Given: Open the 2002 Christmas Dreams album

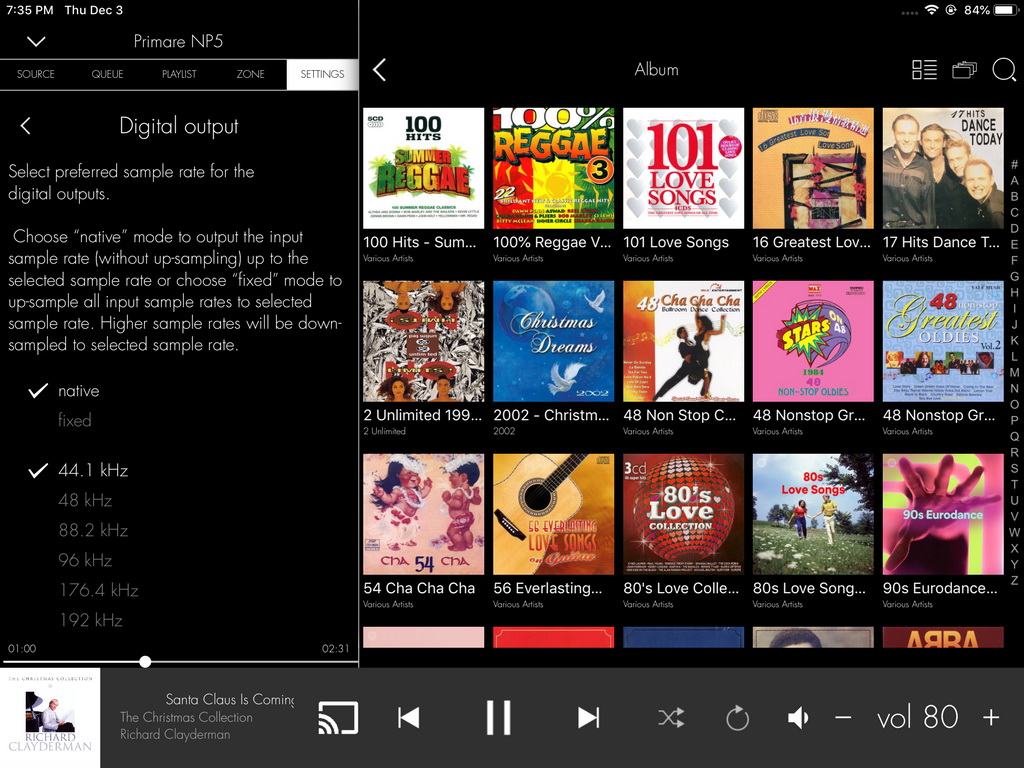Looking at the screenshot, I should tap(554, 342).
